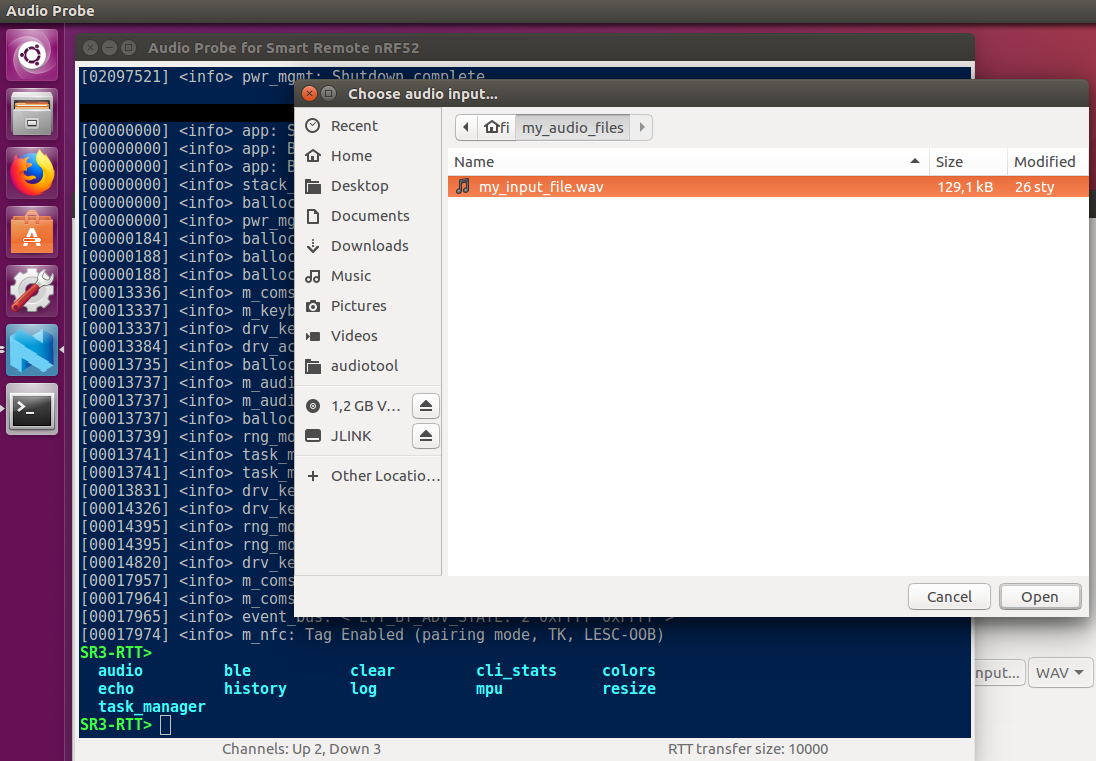Open the Ubuntu dash search icon
Image resolution: width=1096 pixels, height=761 pixels.
point(32,55)
